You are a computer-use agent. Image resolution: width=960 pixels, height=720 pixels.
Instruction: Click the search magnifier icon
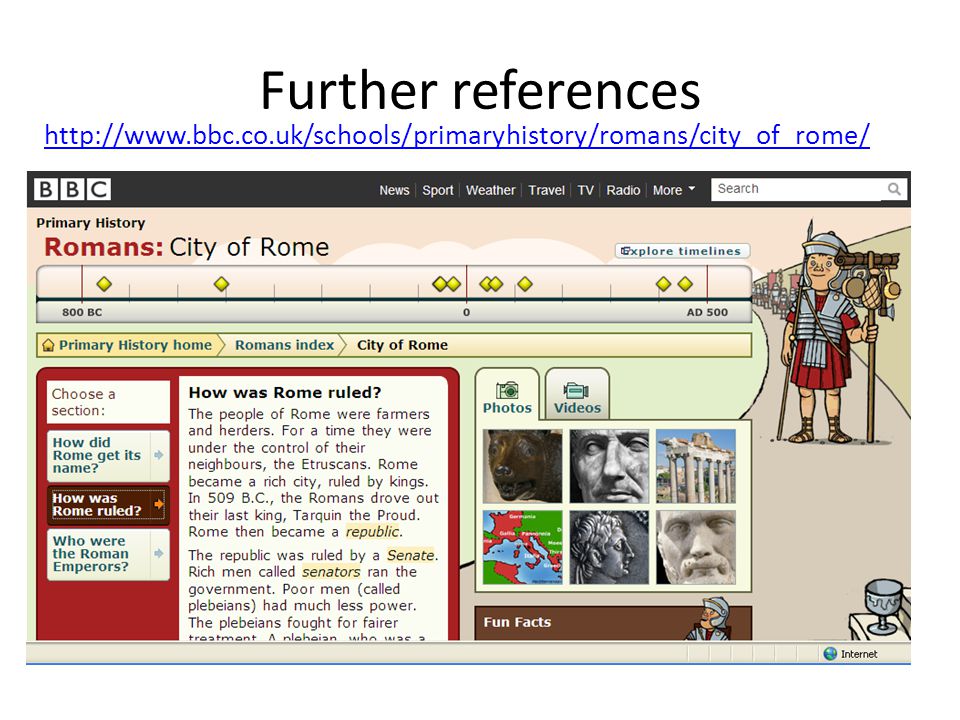[x=894, y=189]
